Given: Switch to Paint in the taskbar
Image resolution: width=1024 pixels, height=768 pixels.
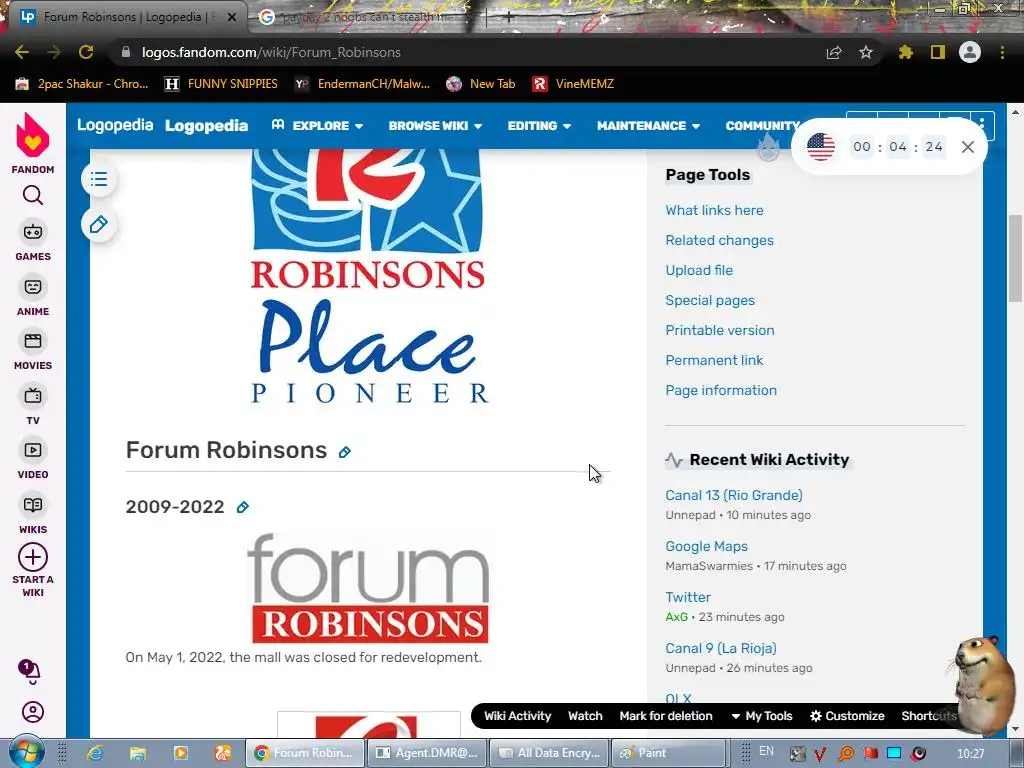Looking at the screenshot, I should tap(667, 753).
